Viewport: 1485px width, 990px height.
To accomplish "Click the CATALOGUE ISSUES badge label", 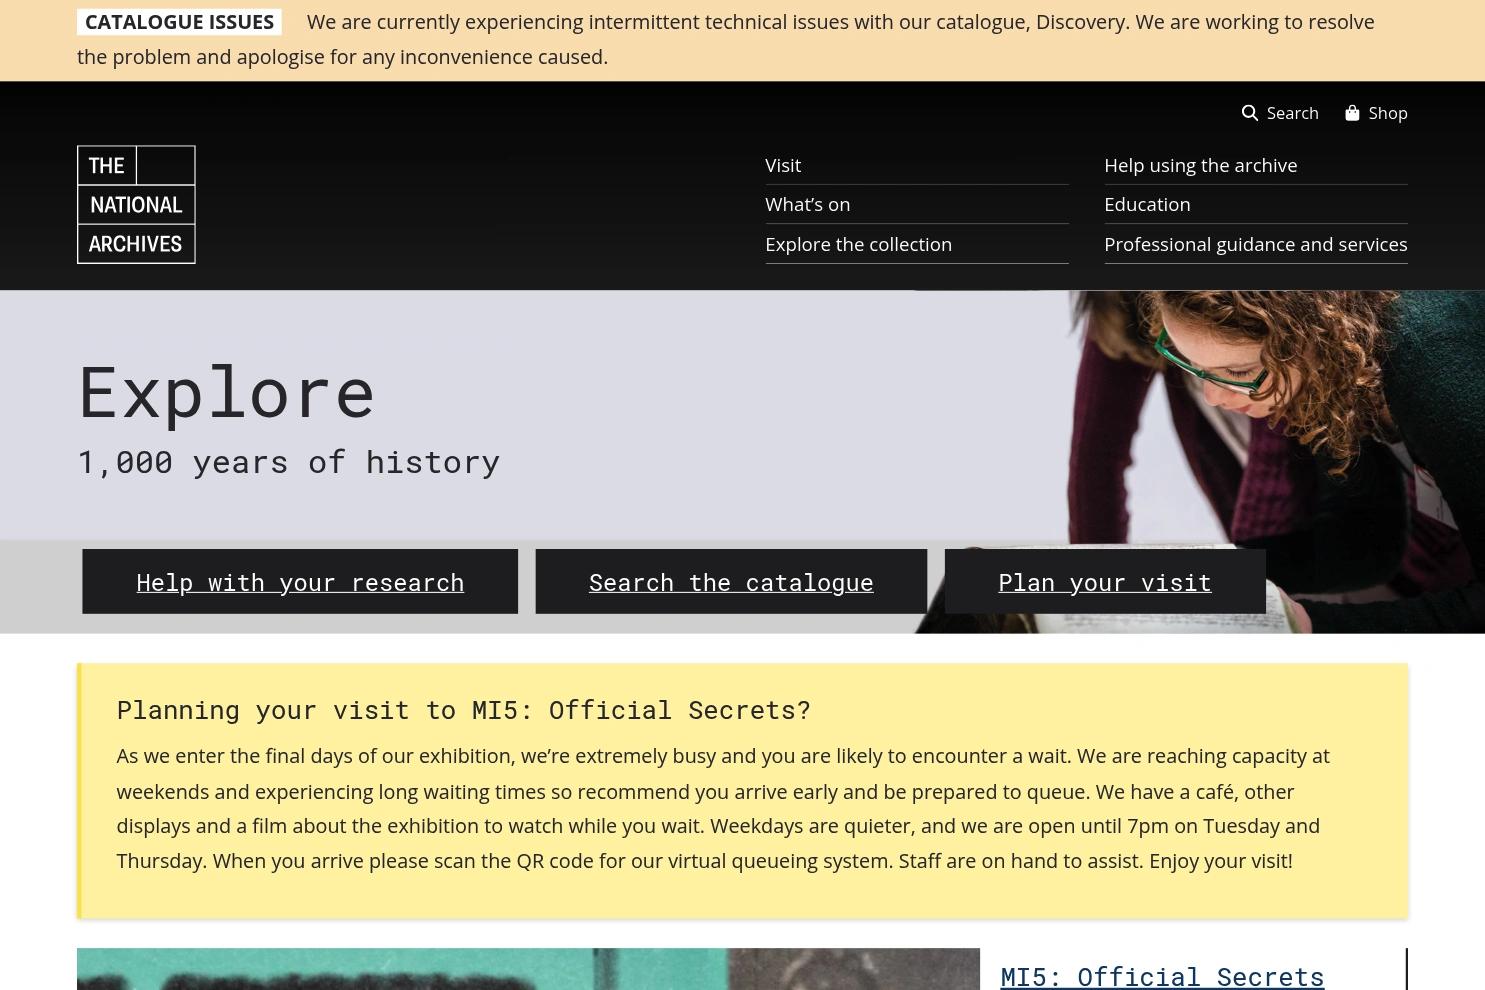I will click(x=179, y=22).
